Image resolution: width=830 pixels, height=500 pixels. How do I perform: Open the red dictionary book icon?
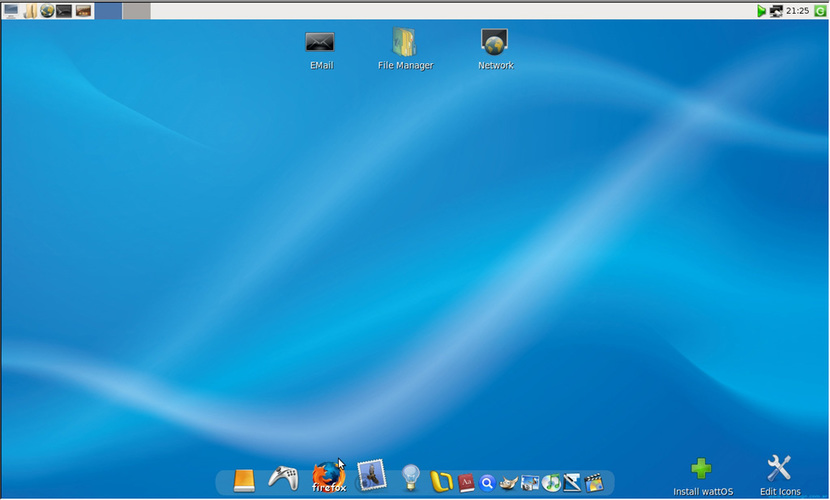click(466, 483)
